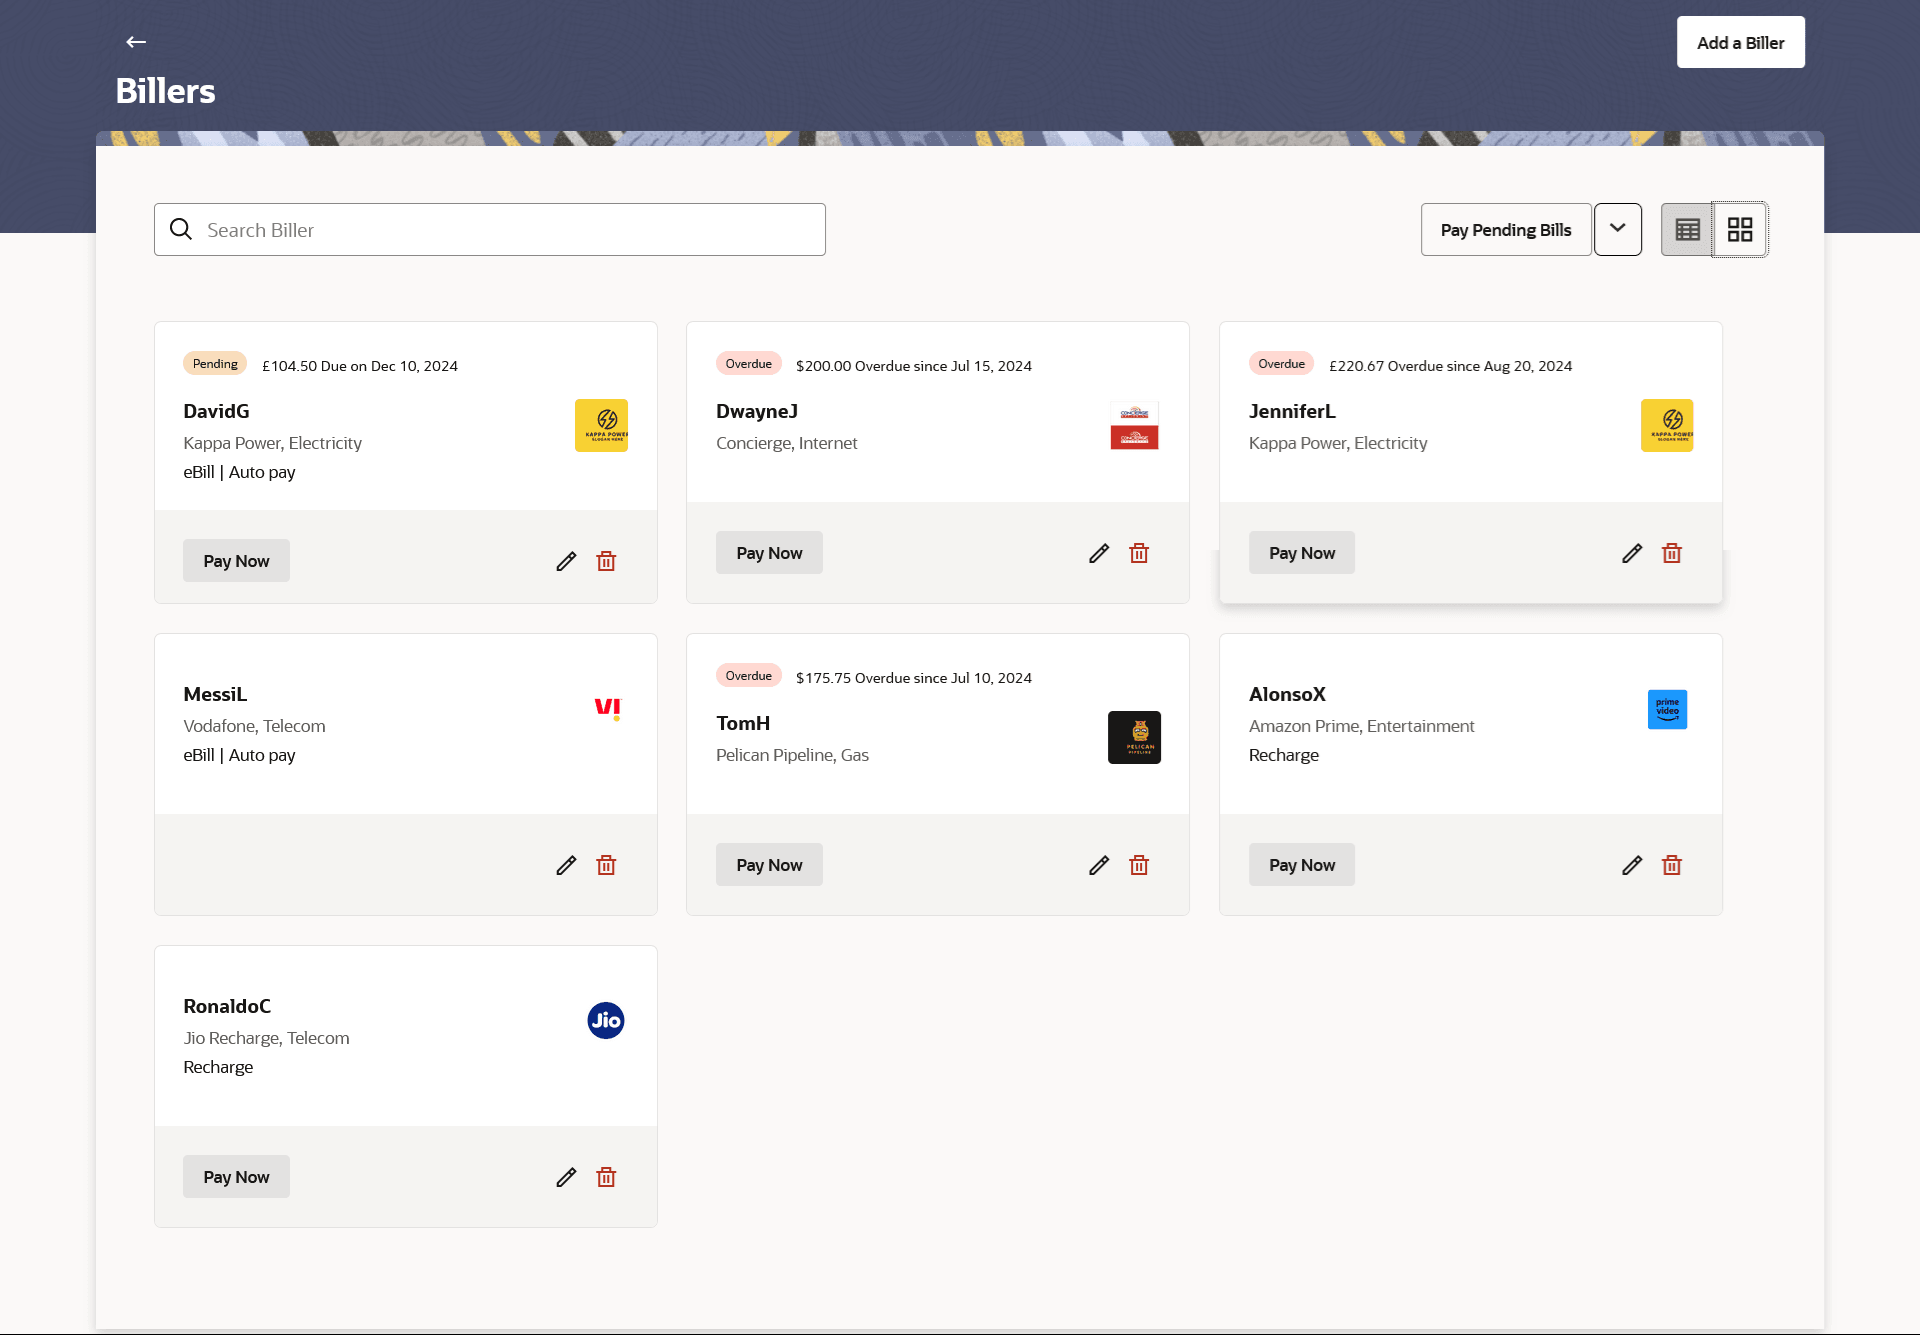This screenshot has height=1335, width=1920.
Task: Switch to grid card view
Action: pos(1740,230)
